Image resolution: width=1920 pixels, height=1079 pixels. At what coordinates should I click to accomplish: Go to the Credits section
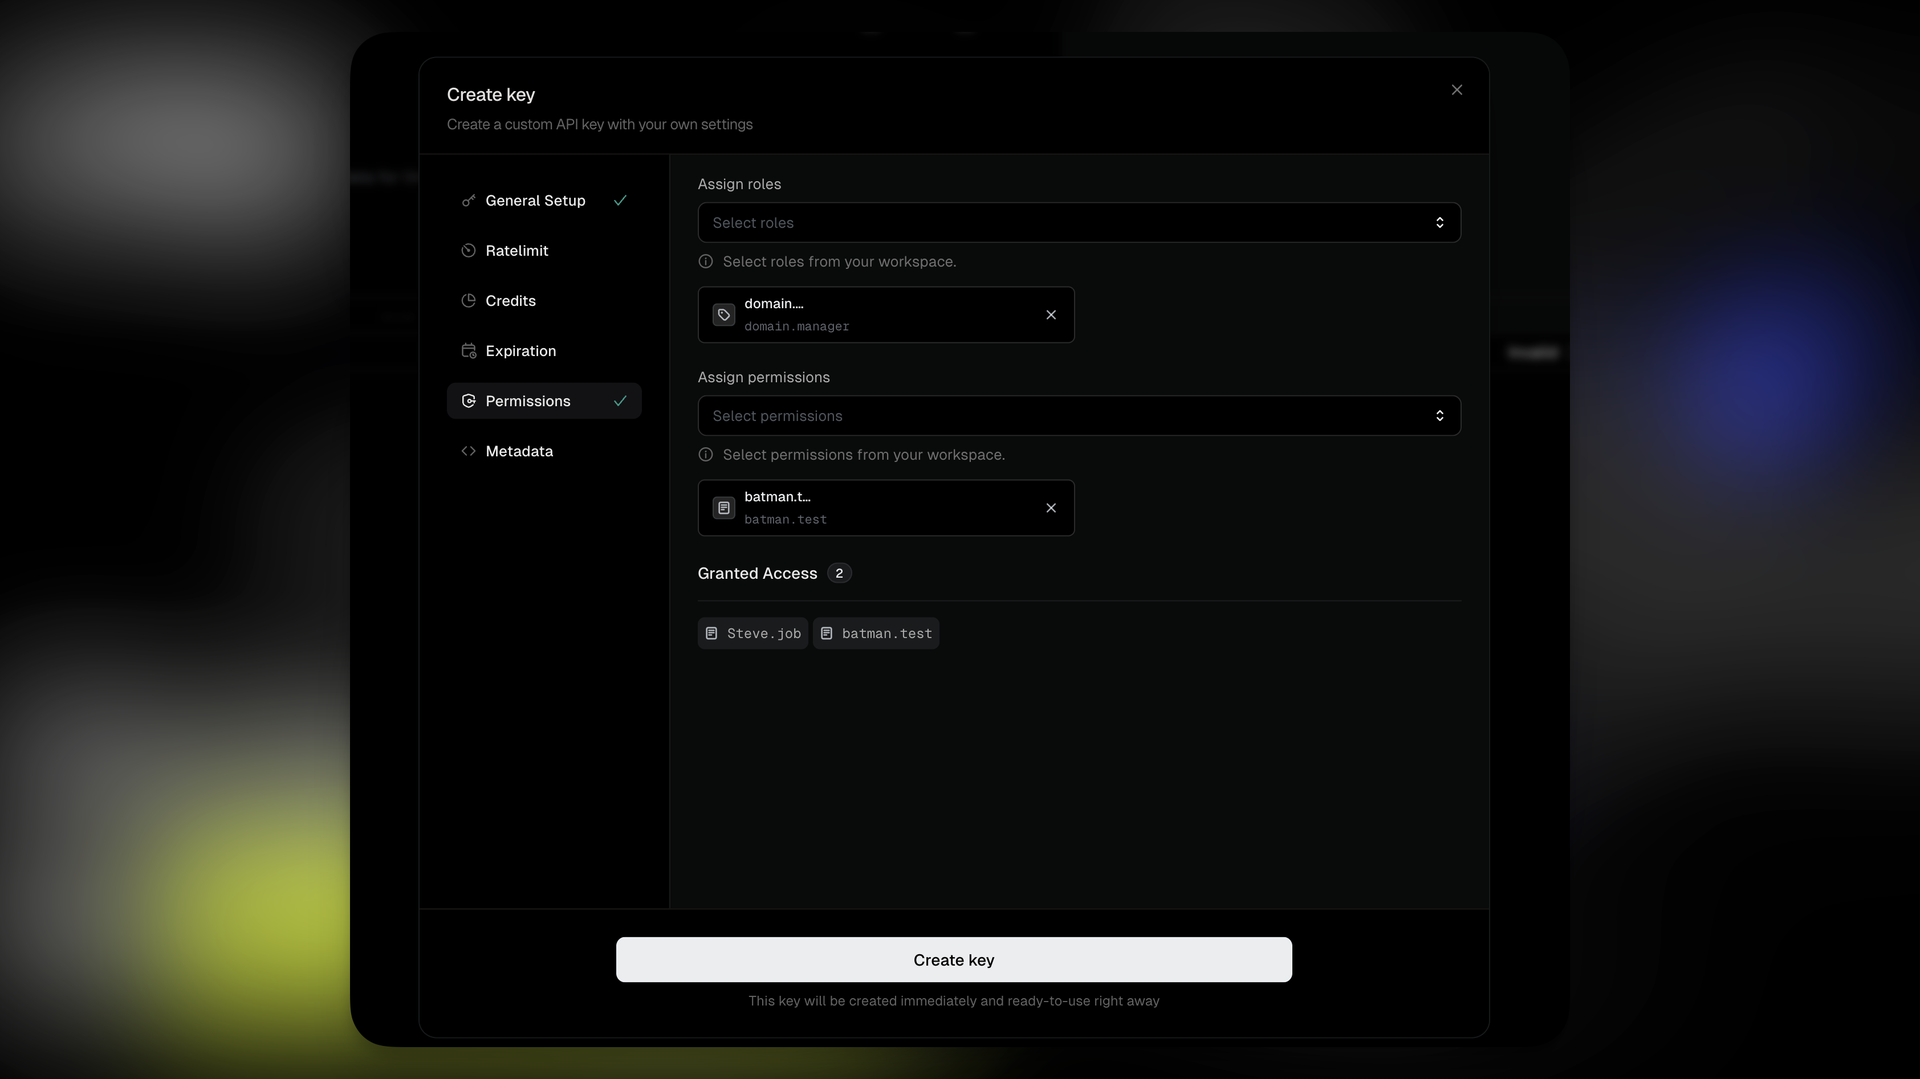point(544,301)
